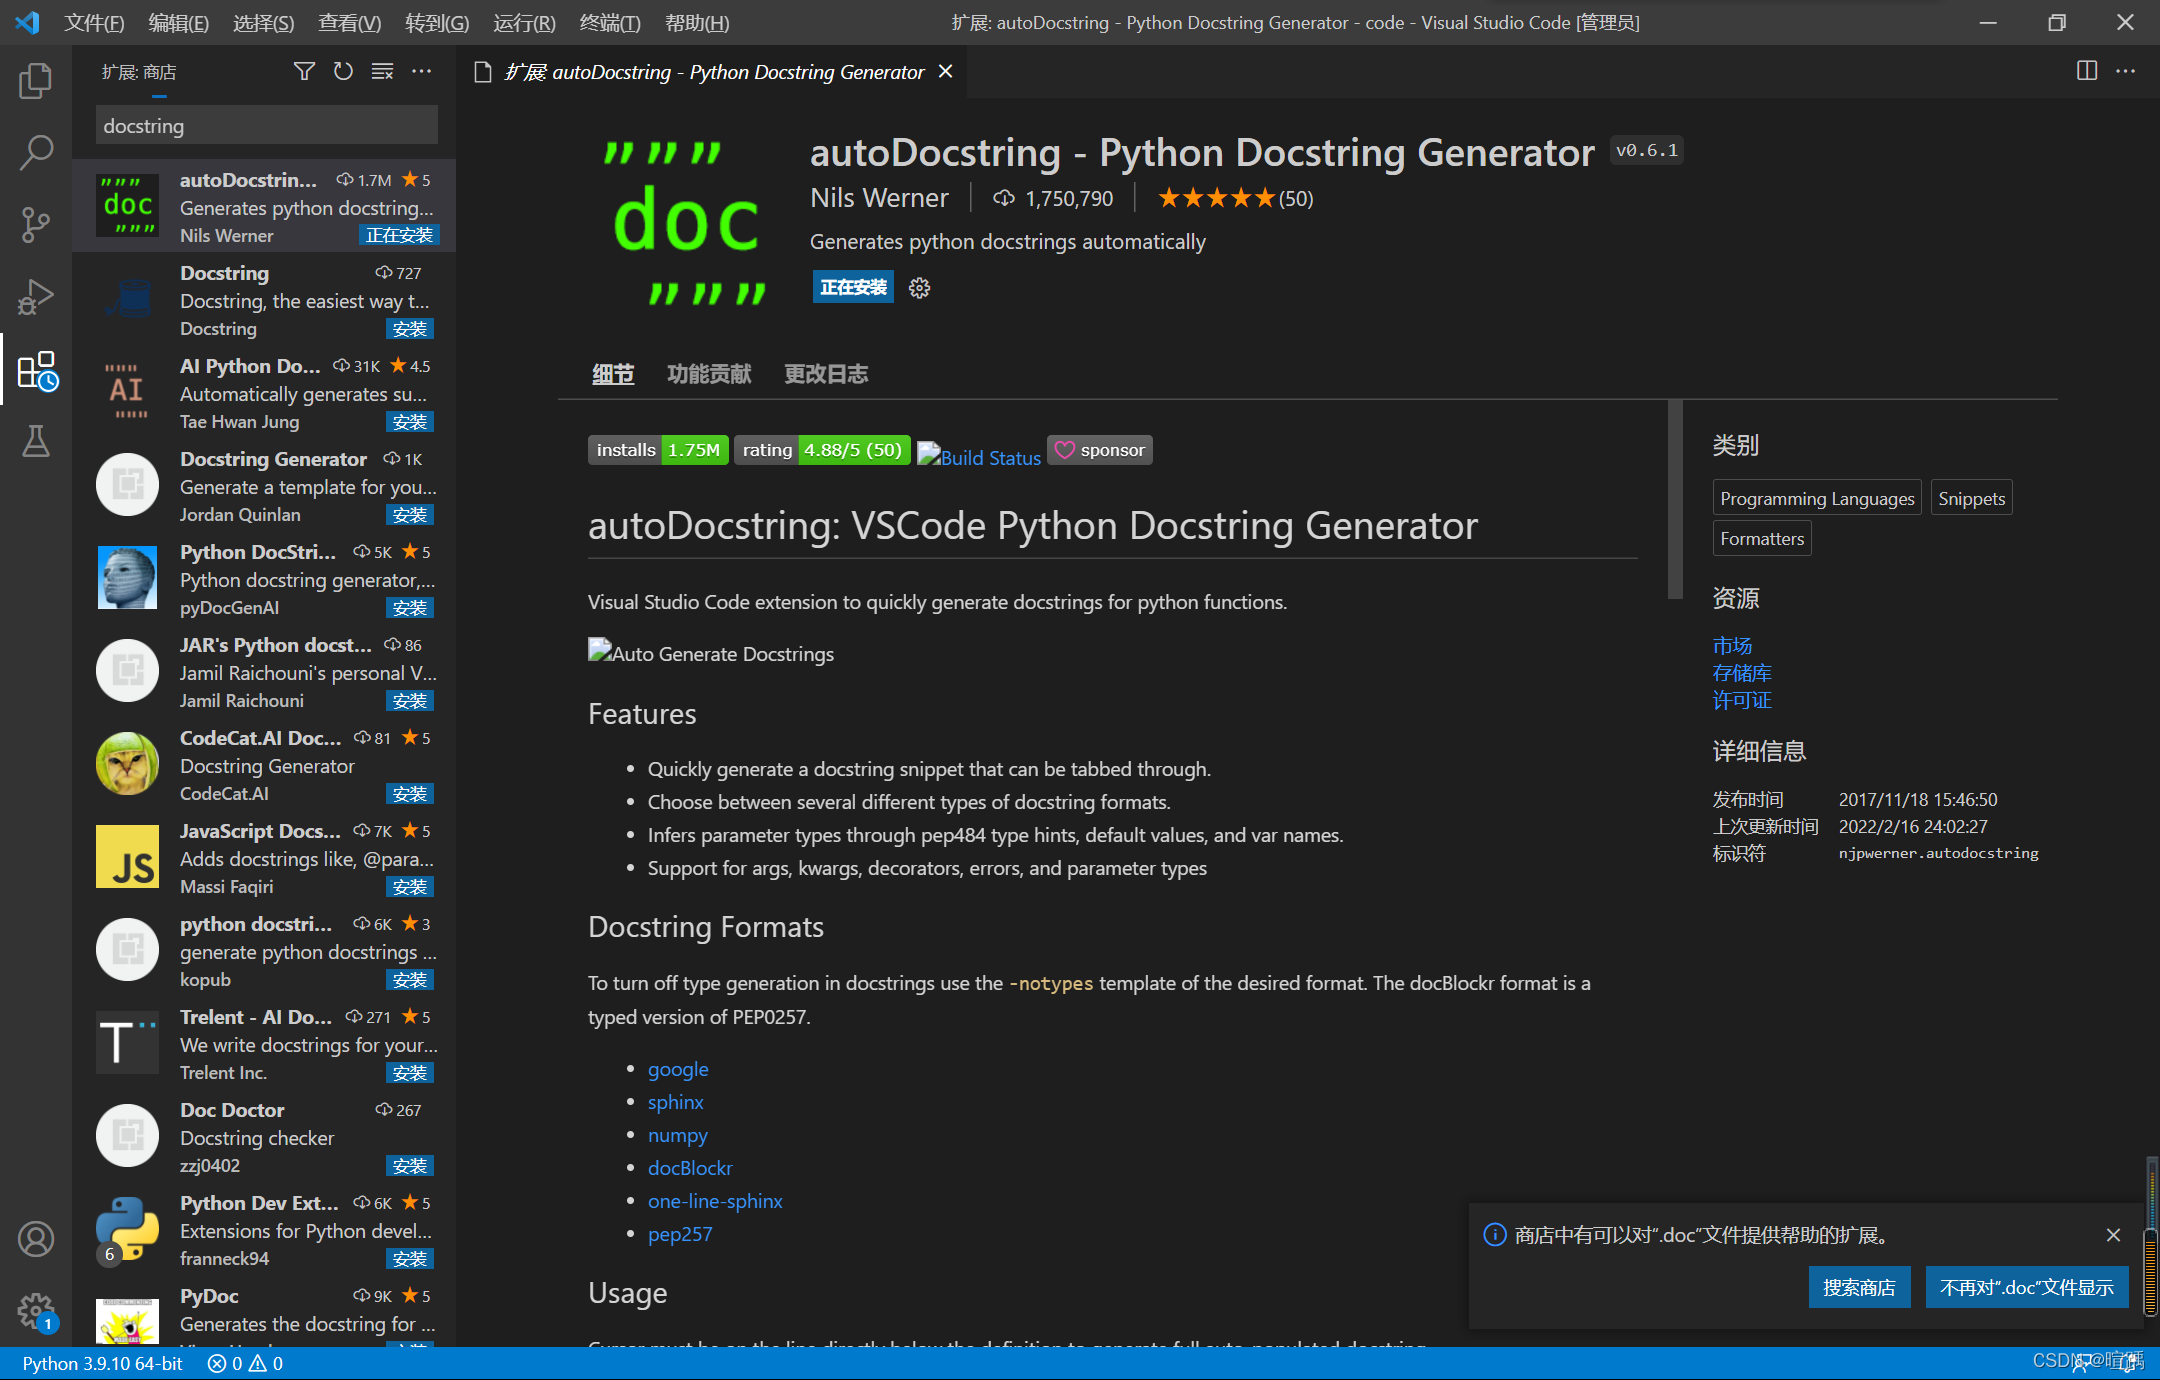Open the Accounts icon in activity bar
Screen dimensions: 2160x1380
[x=36, y=1239]
